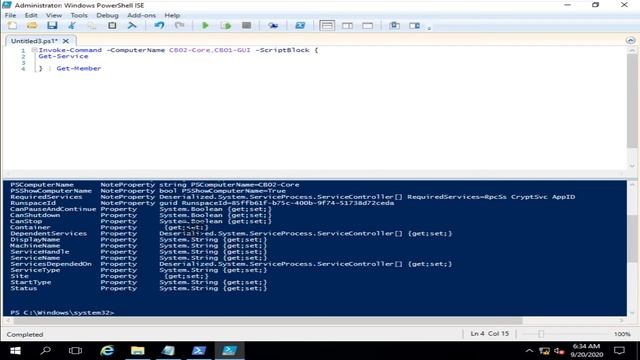This screenshot has height=360, width=640.
Task: Toggle the Show Command Add-on icon
Action: (414, 26)
